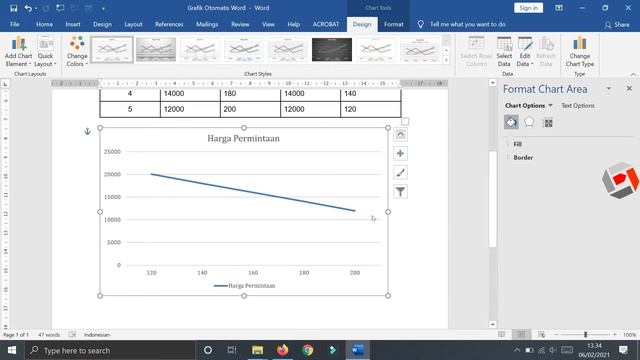Click Tell me lightbulb icon
Image resolution: width=640 pixels, height=360 pixels.
[x=420, y=24]
